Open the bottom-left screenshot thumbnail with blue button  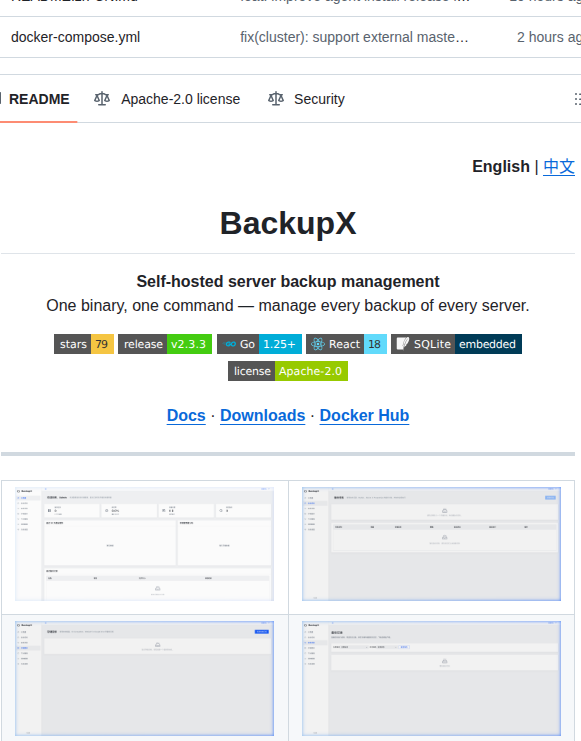point(145,679)
